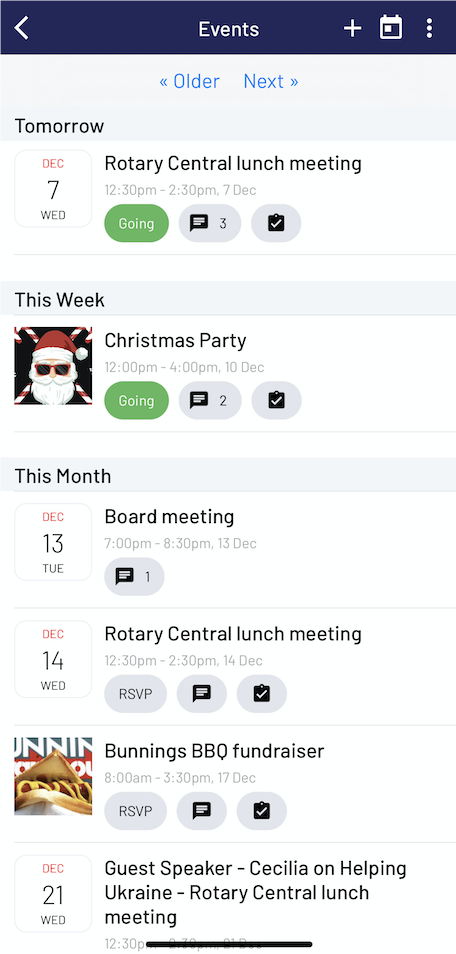Open Bunnings BBQ fundraiser attendance clipboard
The image size is (456, 954).
[x=262, y=811]
